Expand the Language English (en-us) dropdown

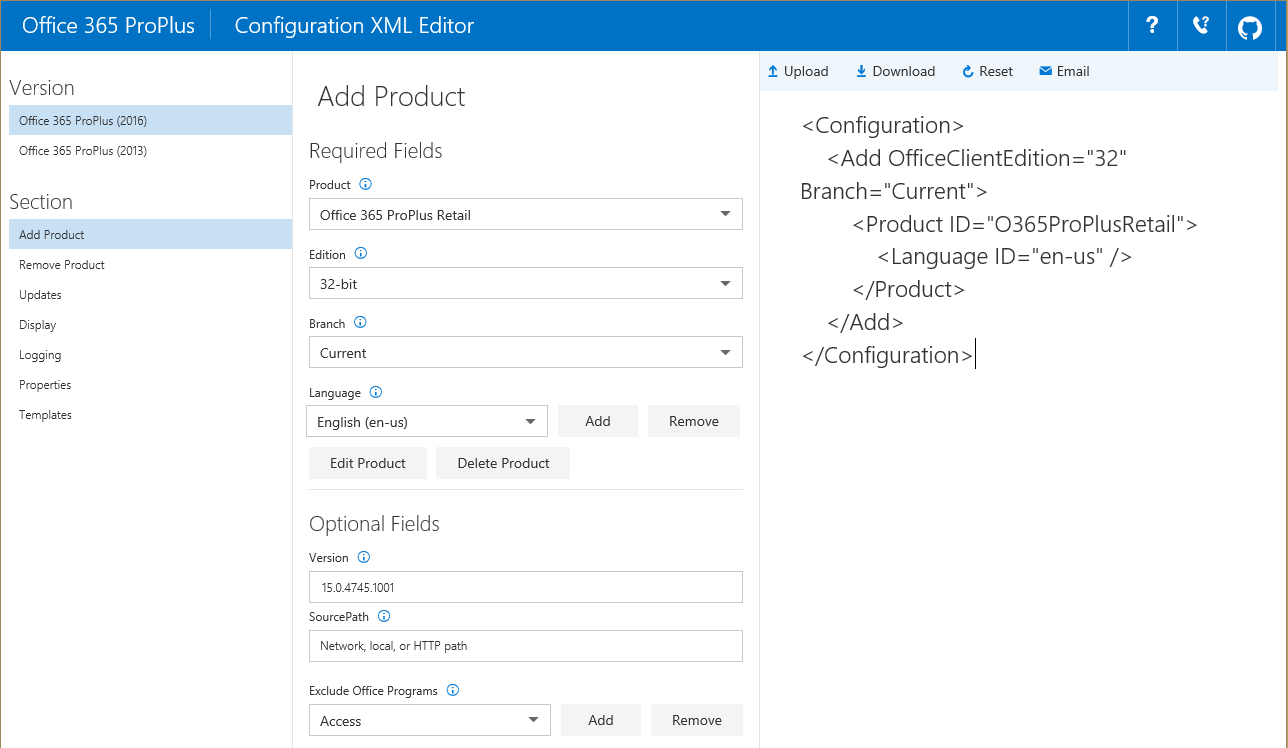click(x=427, y=422)
